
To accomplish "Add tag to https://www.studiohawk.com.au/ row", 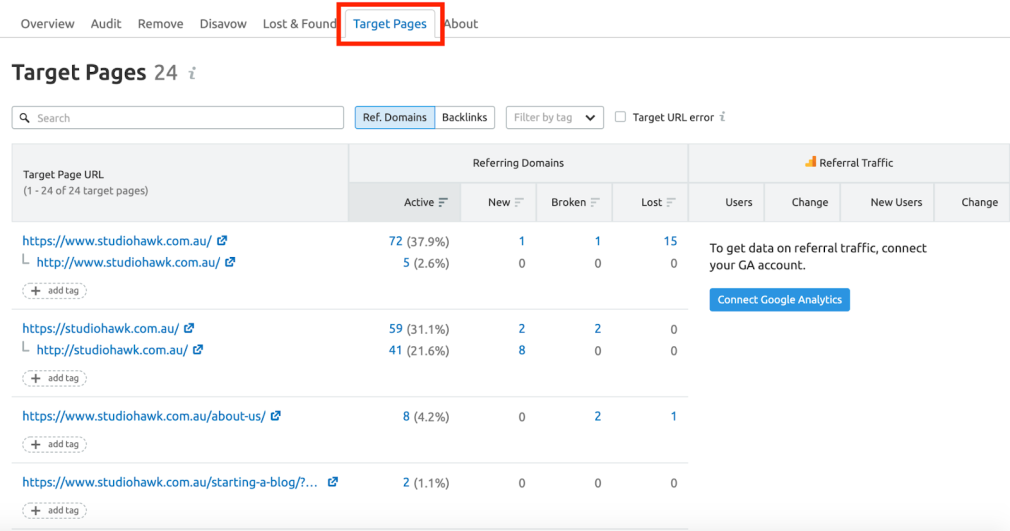I will click(55, 291).
